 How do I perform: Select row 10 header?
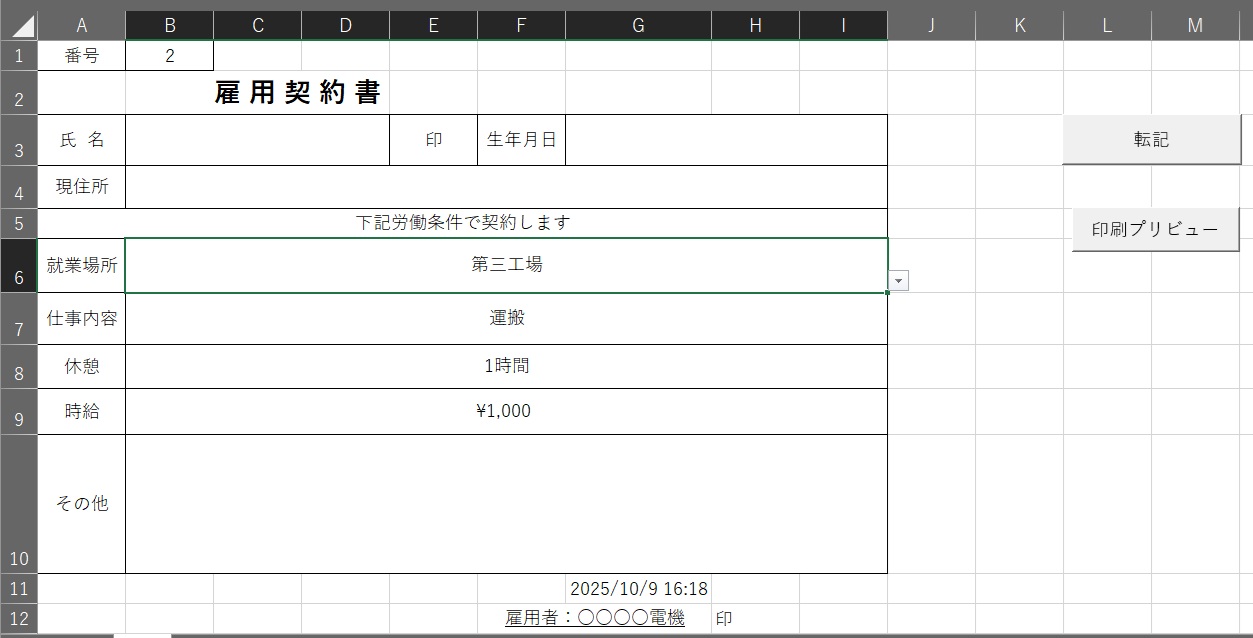19,504
